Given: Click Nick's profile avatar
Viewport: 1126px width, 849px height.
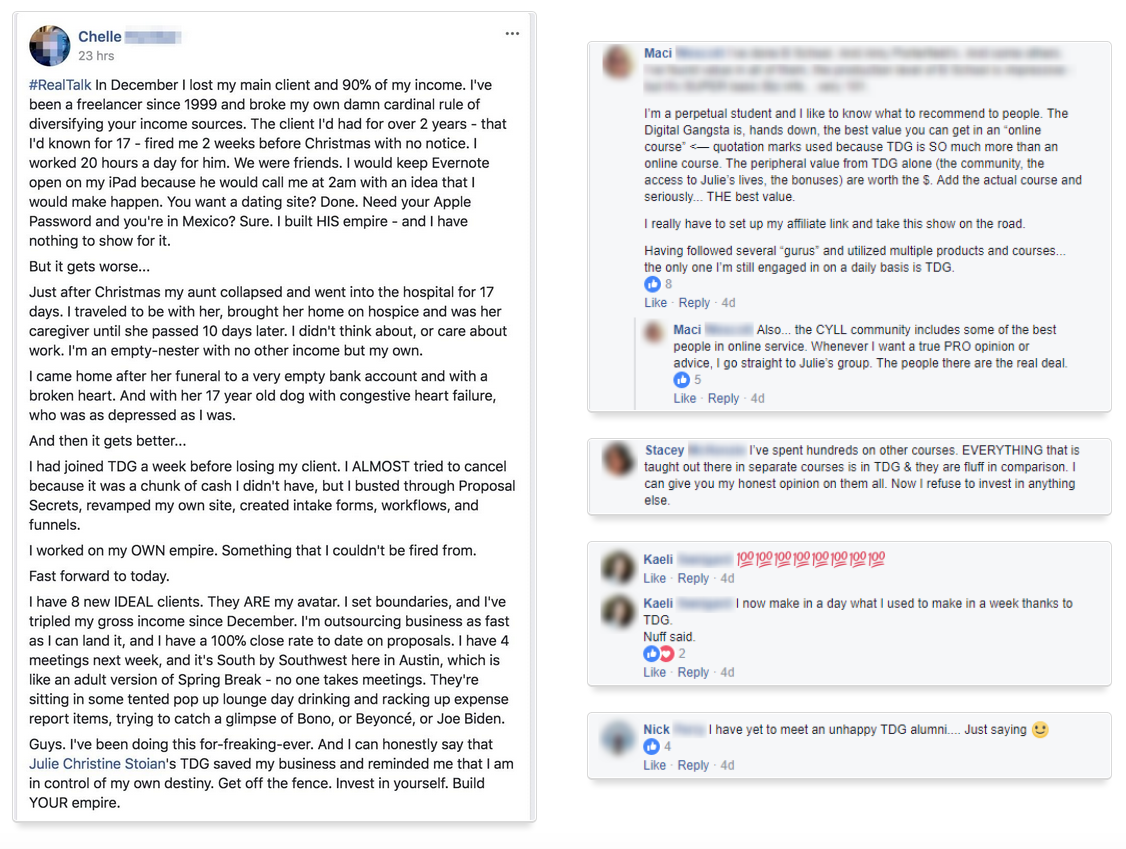Looking at the screenshot, I should [x=618, y=738].
